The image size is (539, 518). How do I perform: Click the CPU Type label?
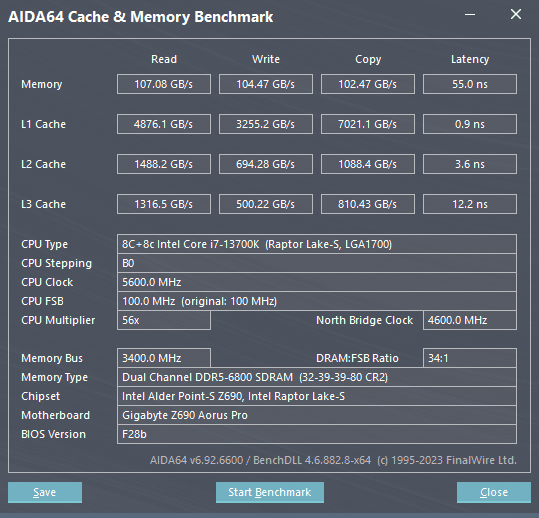pyautogui.click(x=44, y=244)
